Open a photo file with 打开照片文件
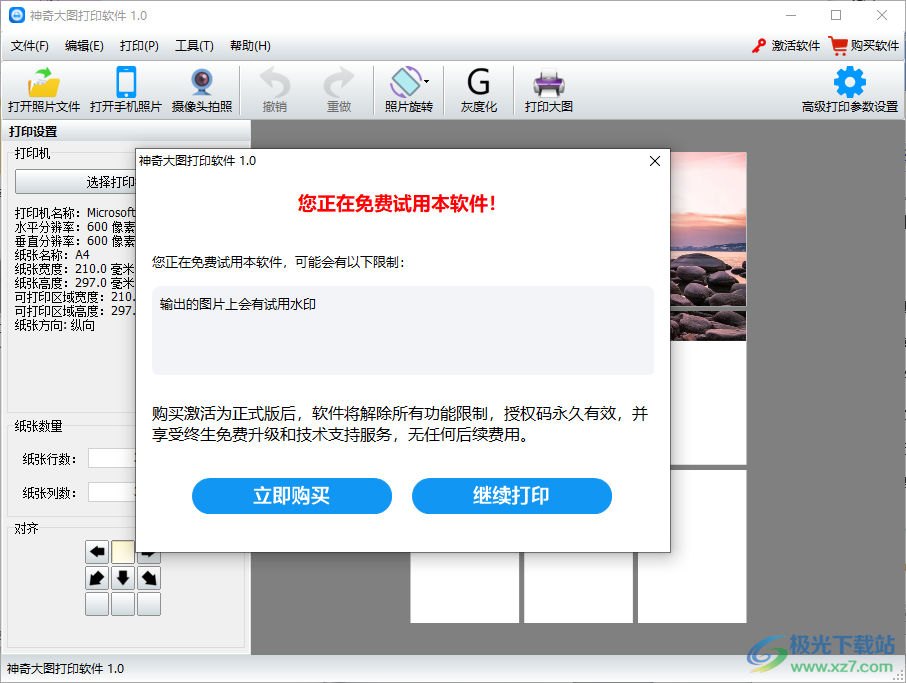This screenshot has width=906, height=683. [42, 90]
